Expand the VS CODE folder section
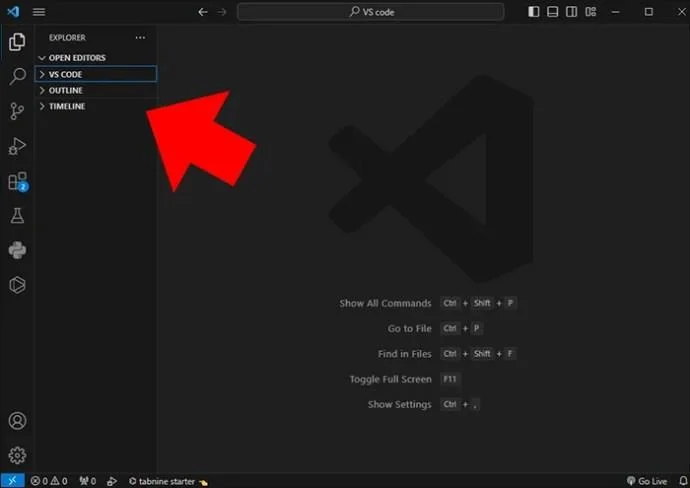The width and height of the screenshot is (690, 488). coord(96,74)
